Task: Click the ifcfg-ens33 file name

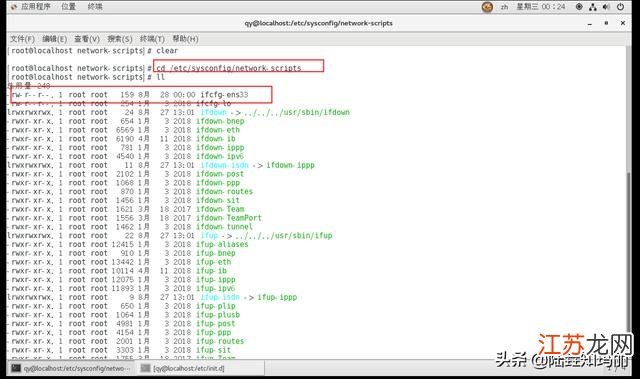Action: tap(224, 95)
